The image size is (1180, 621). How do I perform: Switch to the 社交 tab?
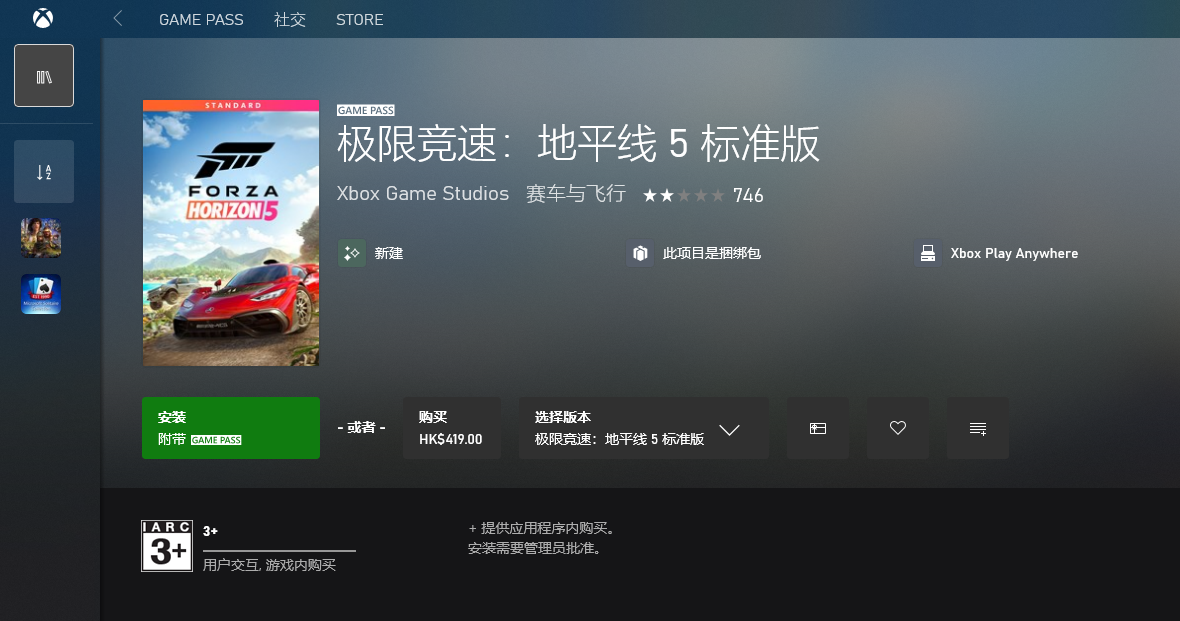click(x=290, y=20)
